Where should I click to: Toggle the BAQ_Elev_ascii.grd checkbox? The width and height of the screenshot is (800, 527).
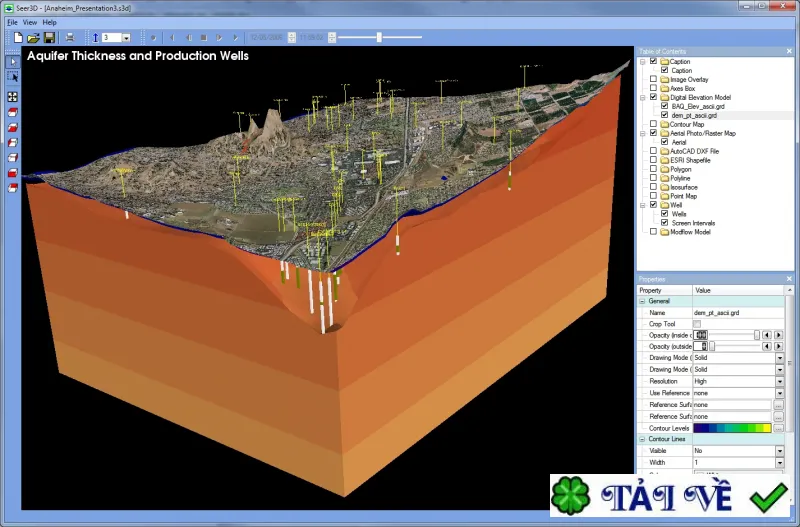[x=664, y=106]
